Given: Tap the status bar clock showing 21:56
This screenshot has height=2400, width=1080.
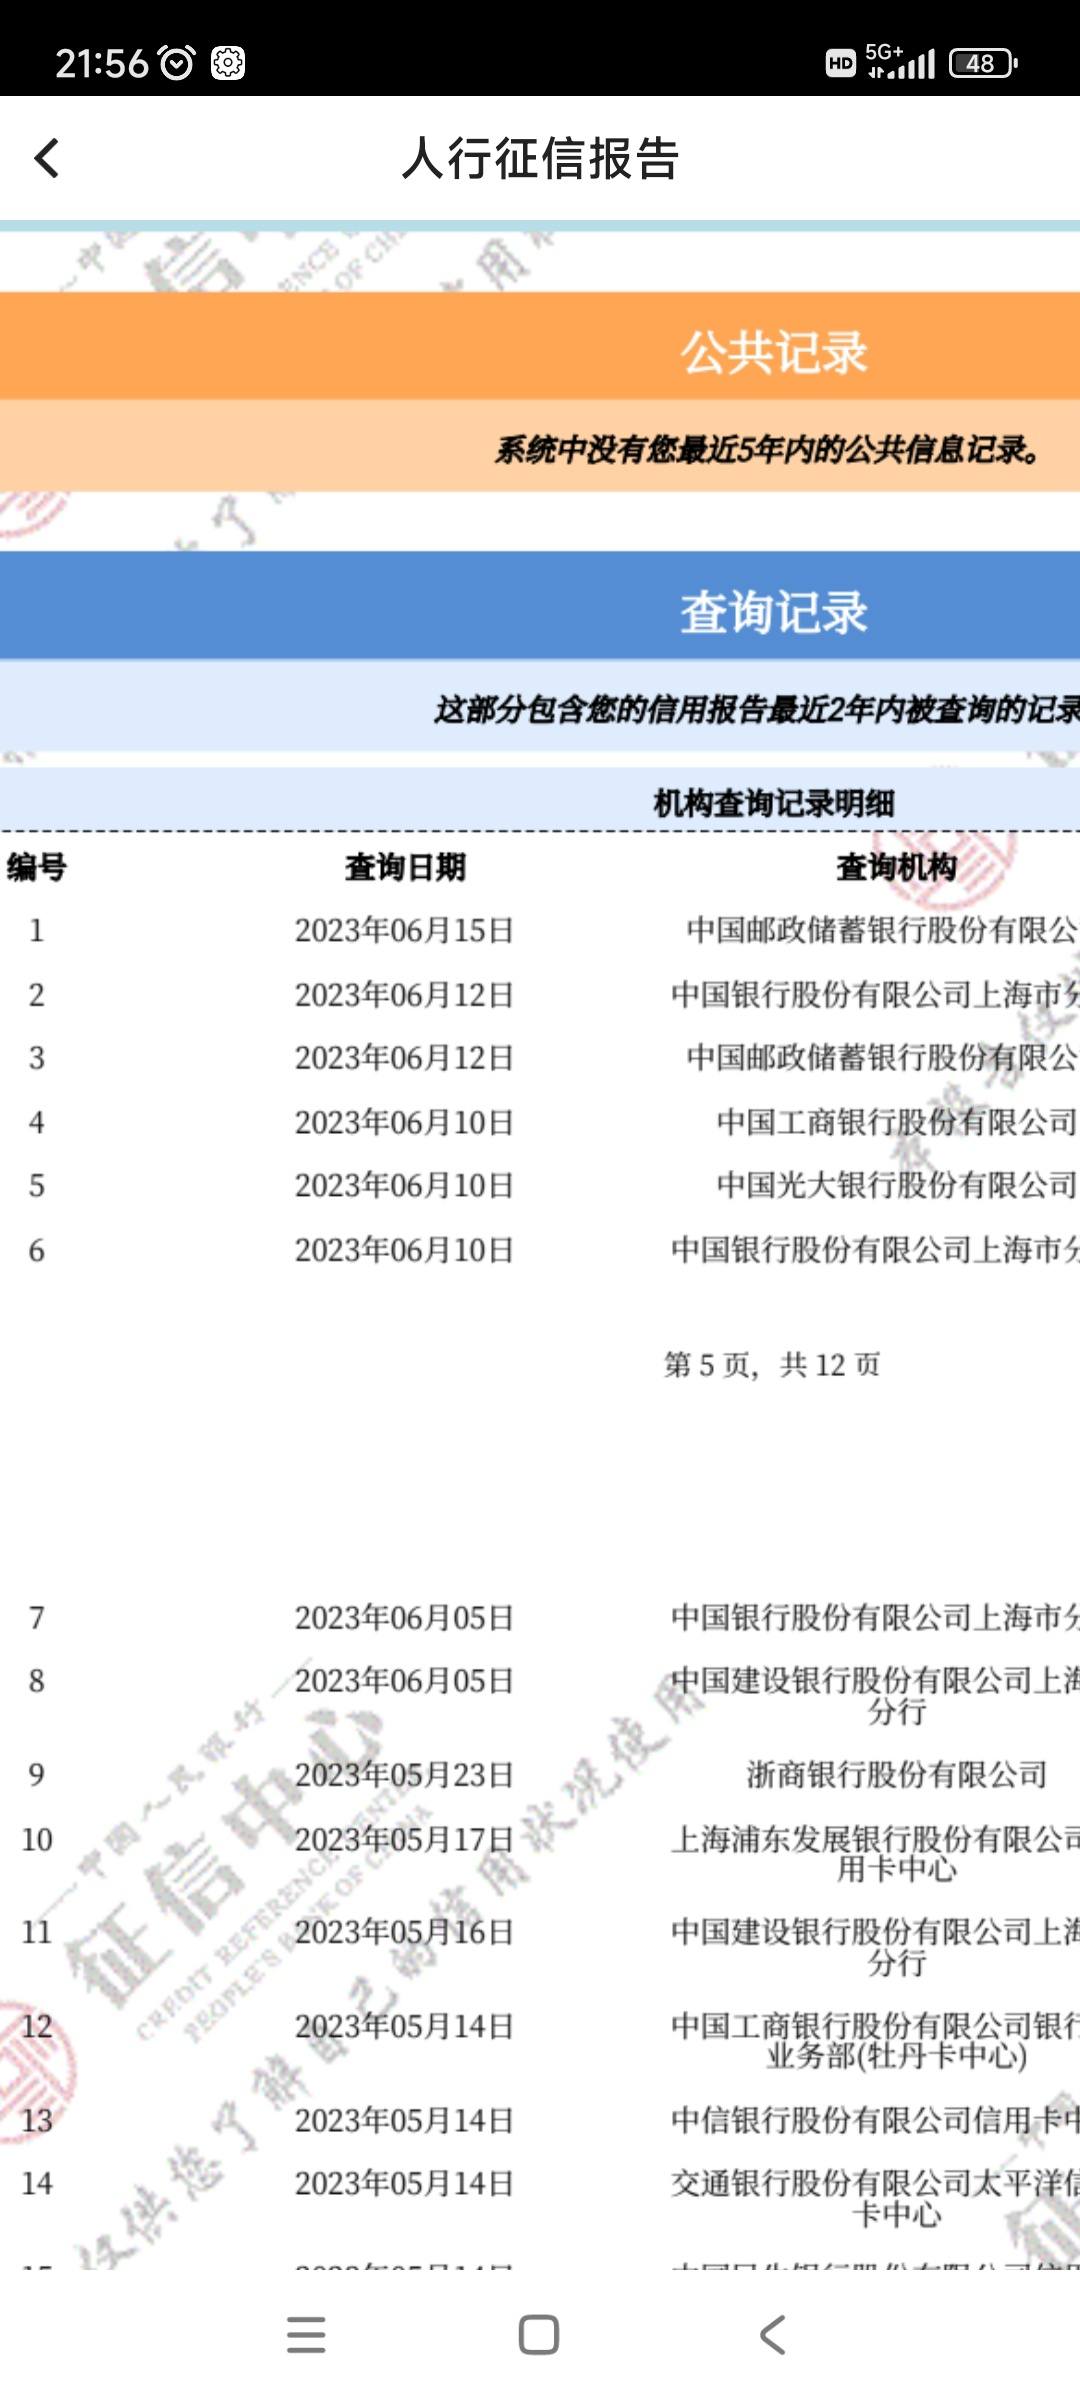Looking at the screenshot, I should 102,63.
